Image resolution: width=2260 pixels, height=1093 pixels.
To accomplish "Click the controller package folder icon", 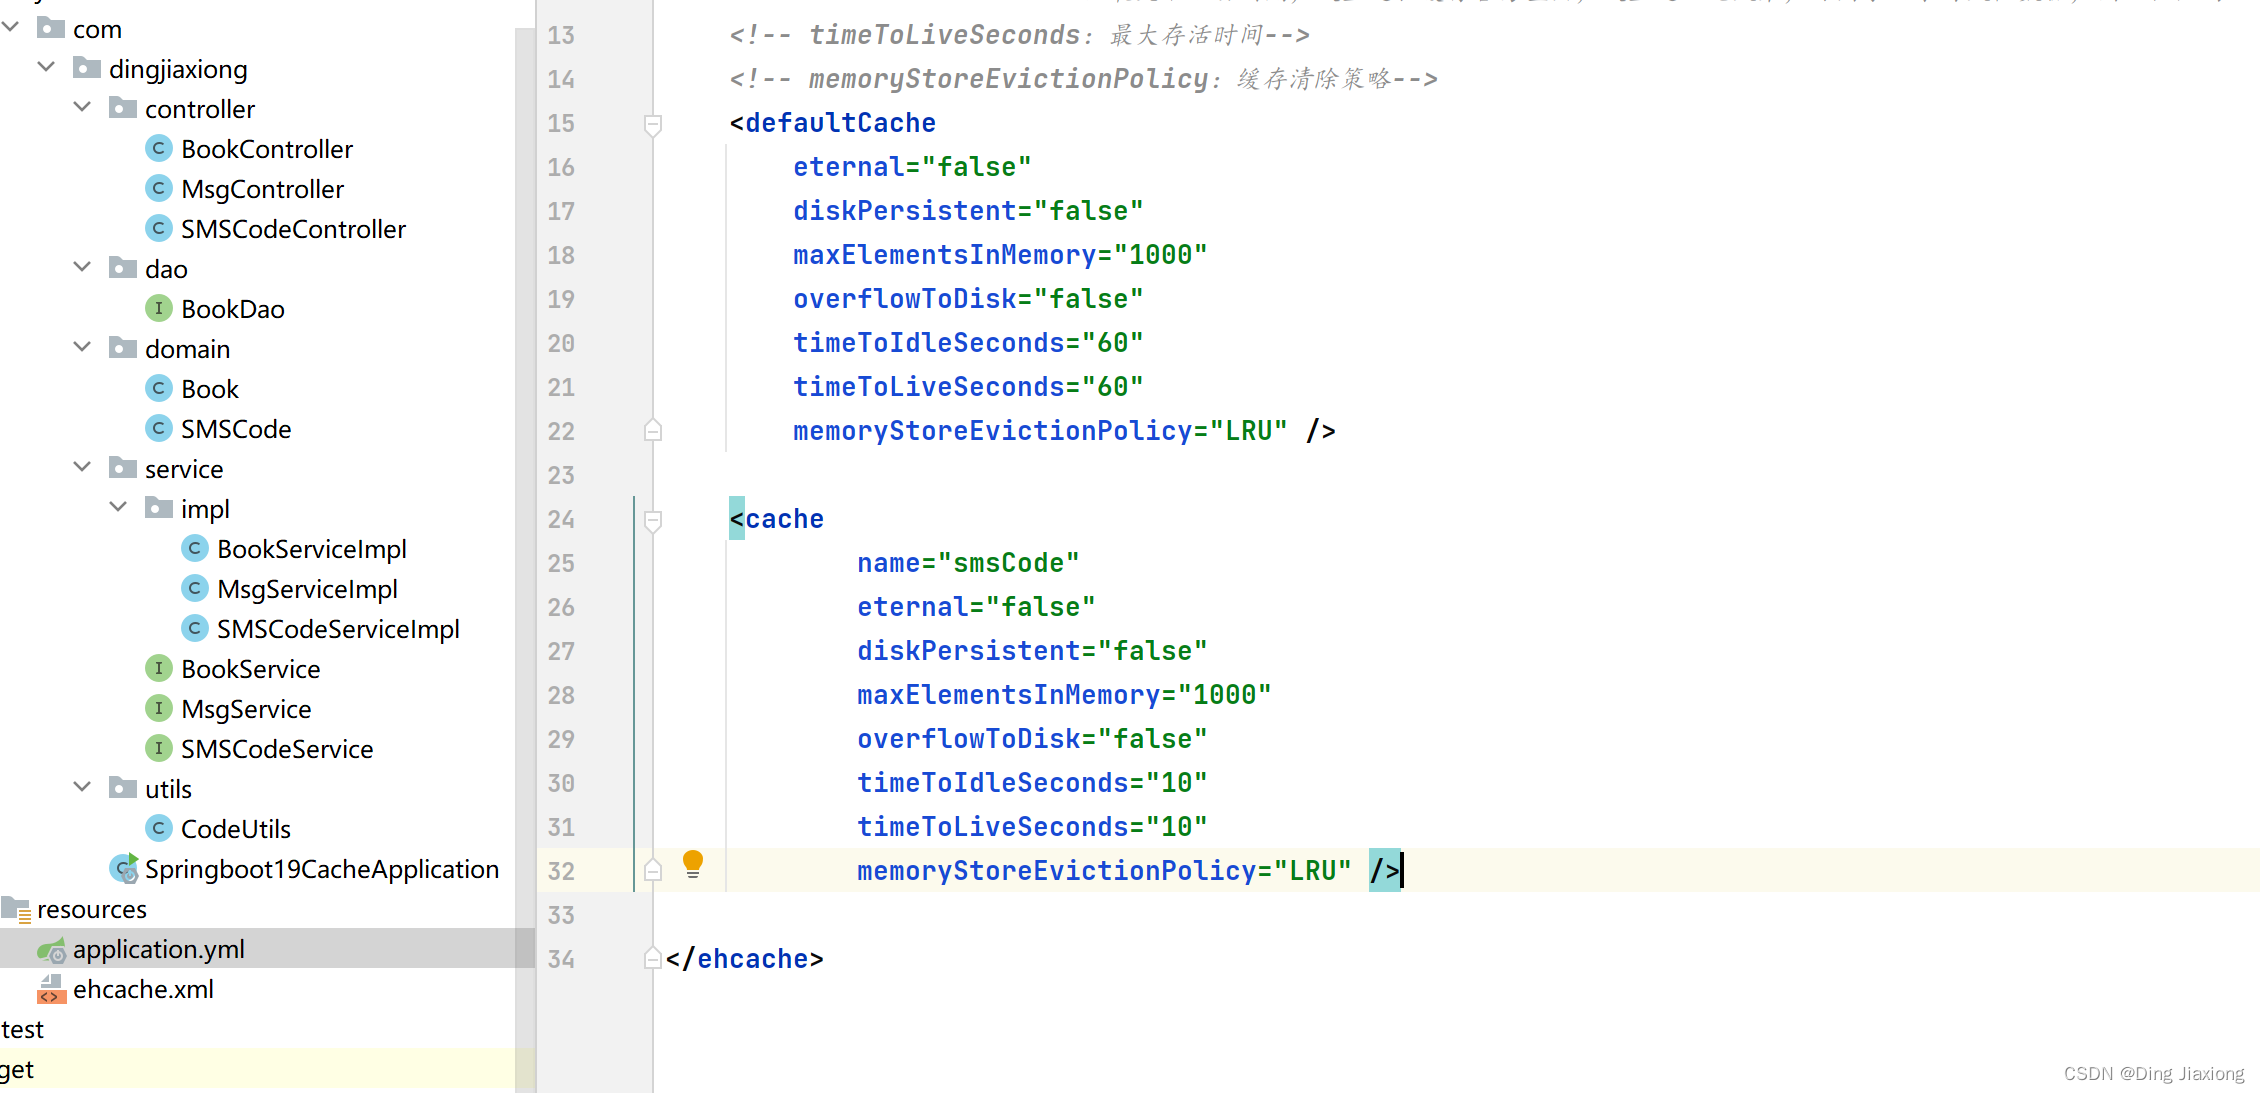I will [x=123, y=108].
